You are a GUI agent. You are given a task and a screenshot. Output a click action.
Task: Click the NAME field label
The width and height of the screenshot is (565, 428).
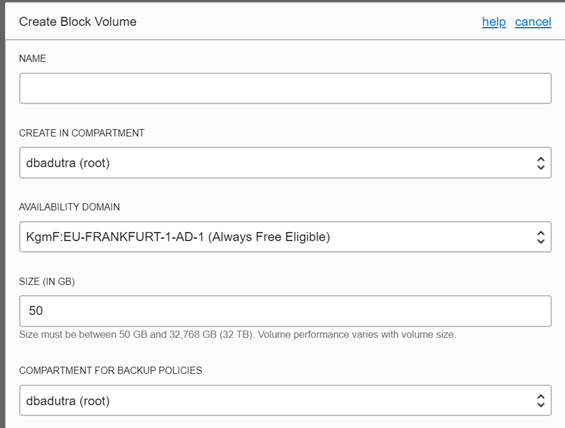[32, 59]
